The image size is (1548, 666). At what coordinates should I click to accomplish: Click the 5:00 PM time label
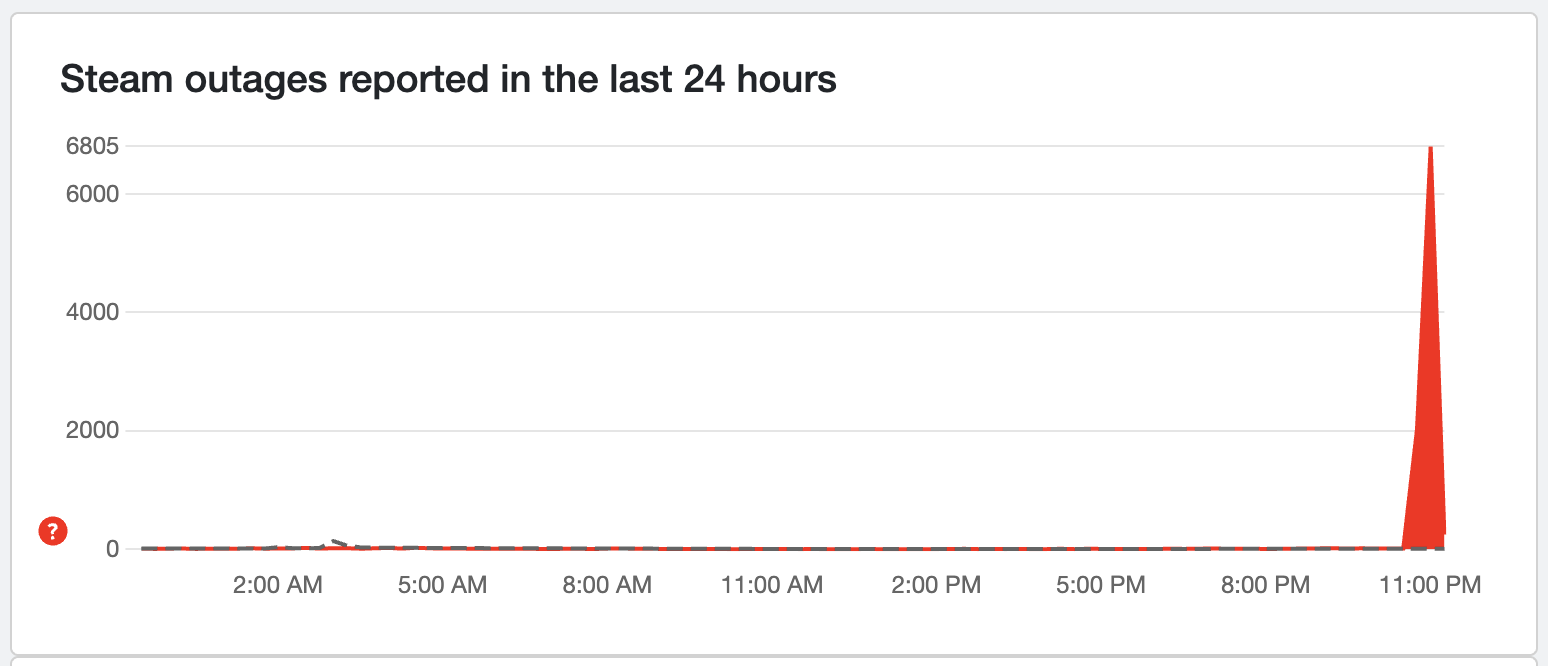click(1100, 586)
